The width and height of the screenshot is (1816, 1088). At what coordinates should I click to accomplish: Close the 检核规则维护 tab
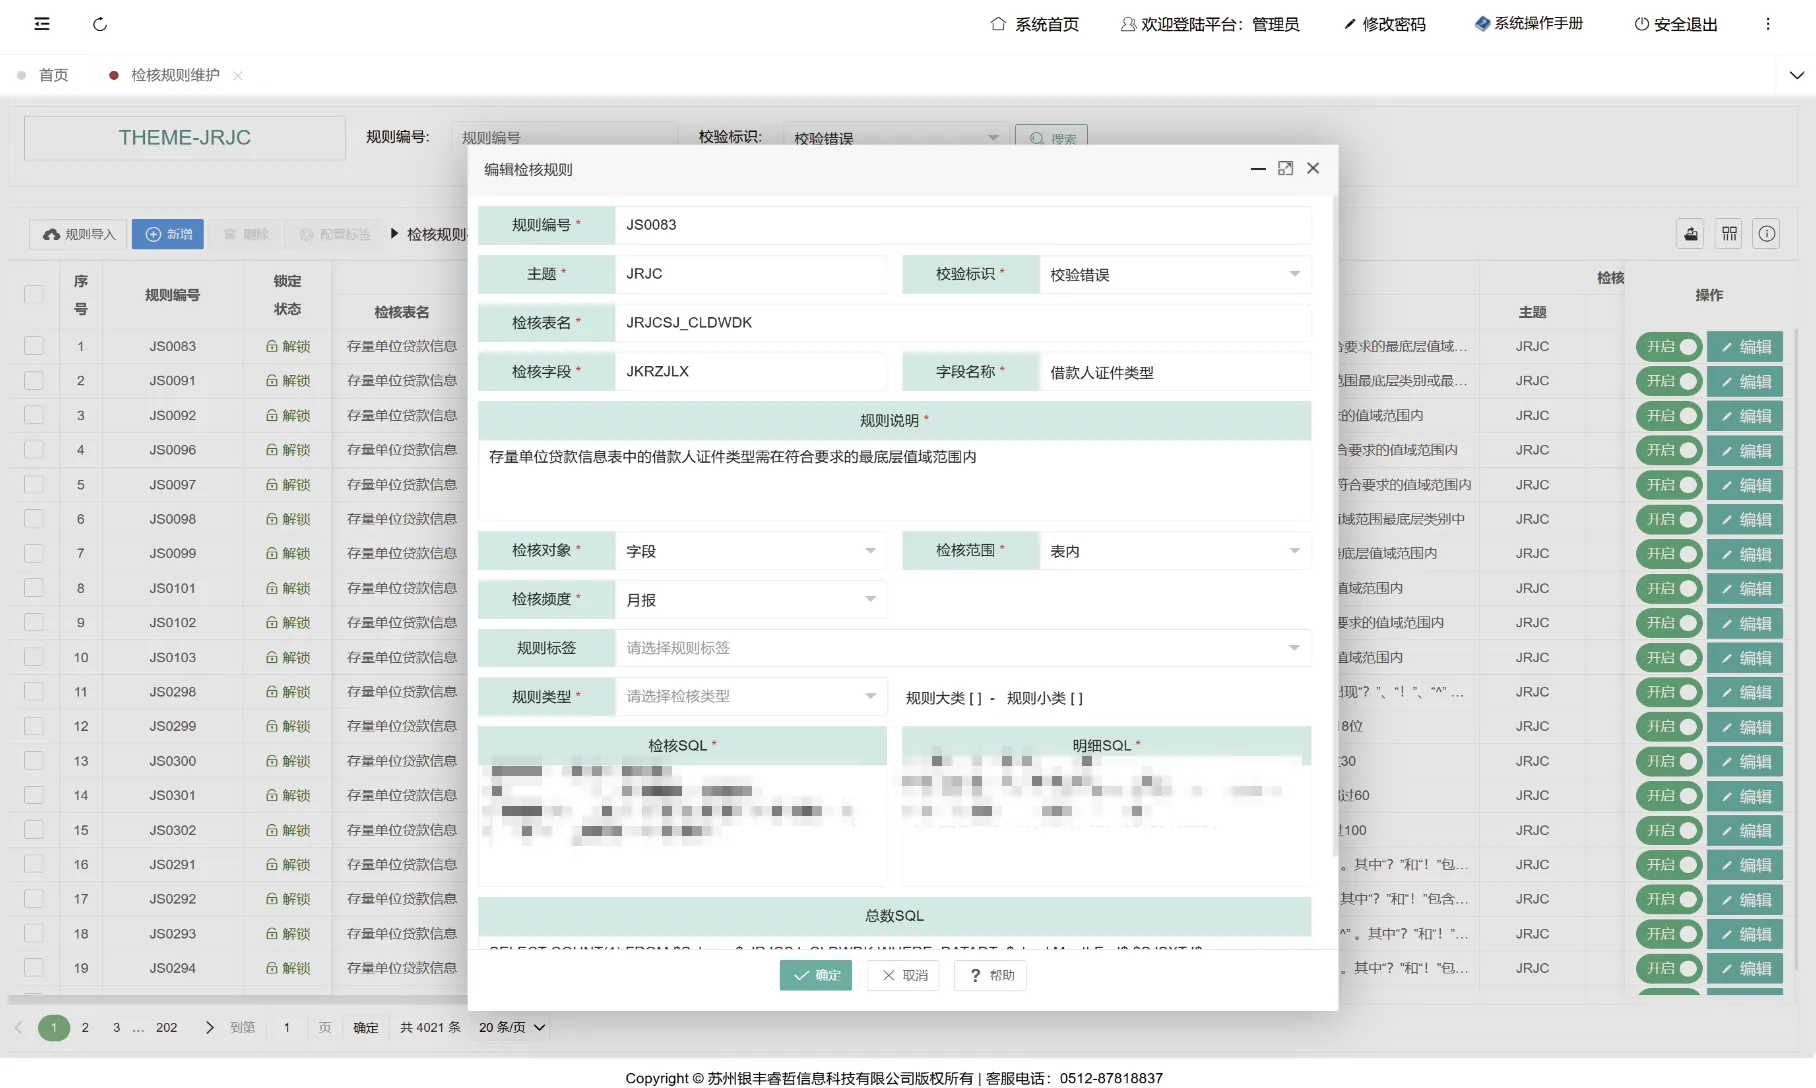click(238, 75)
